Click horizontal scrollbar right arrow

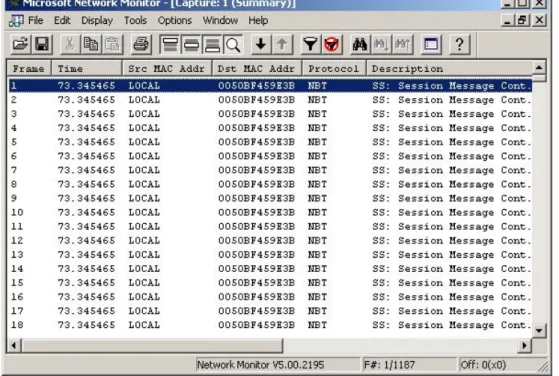(525, 345)
